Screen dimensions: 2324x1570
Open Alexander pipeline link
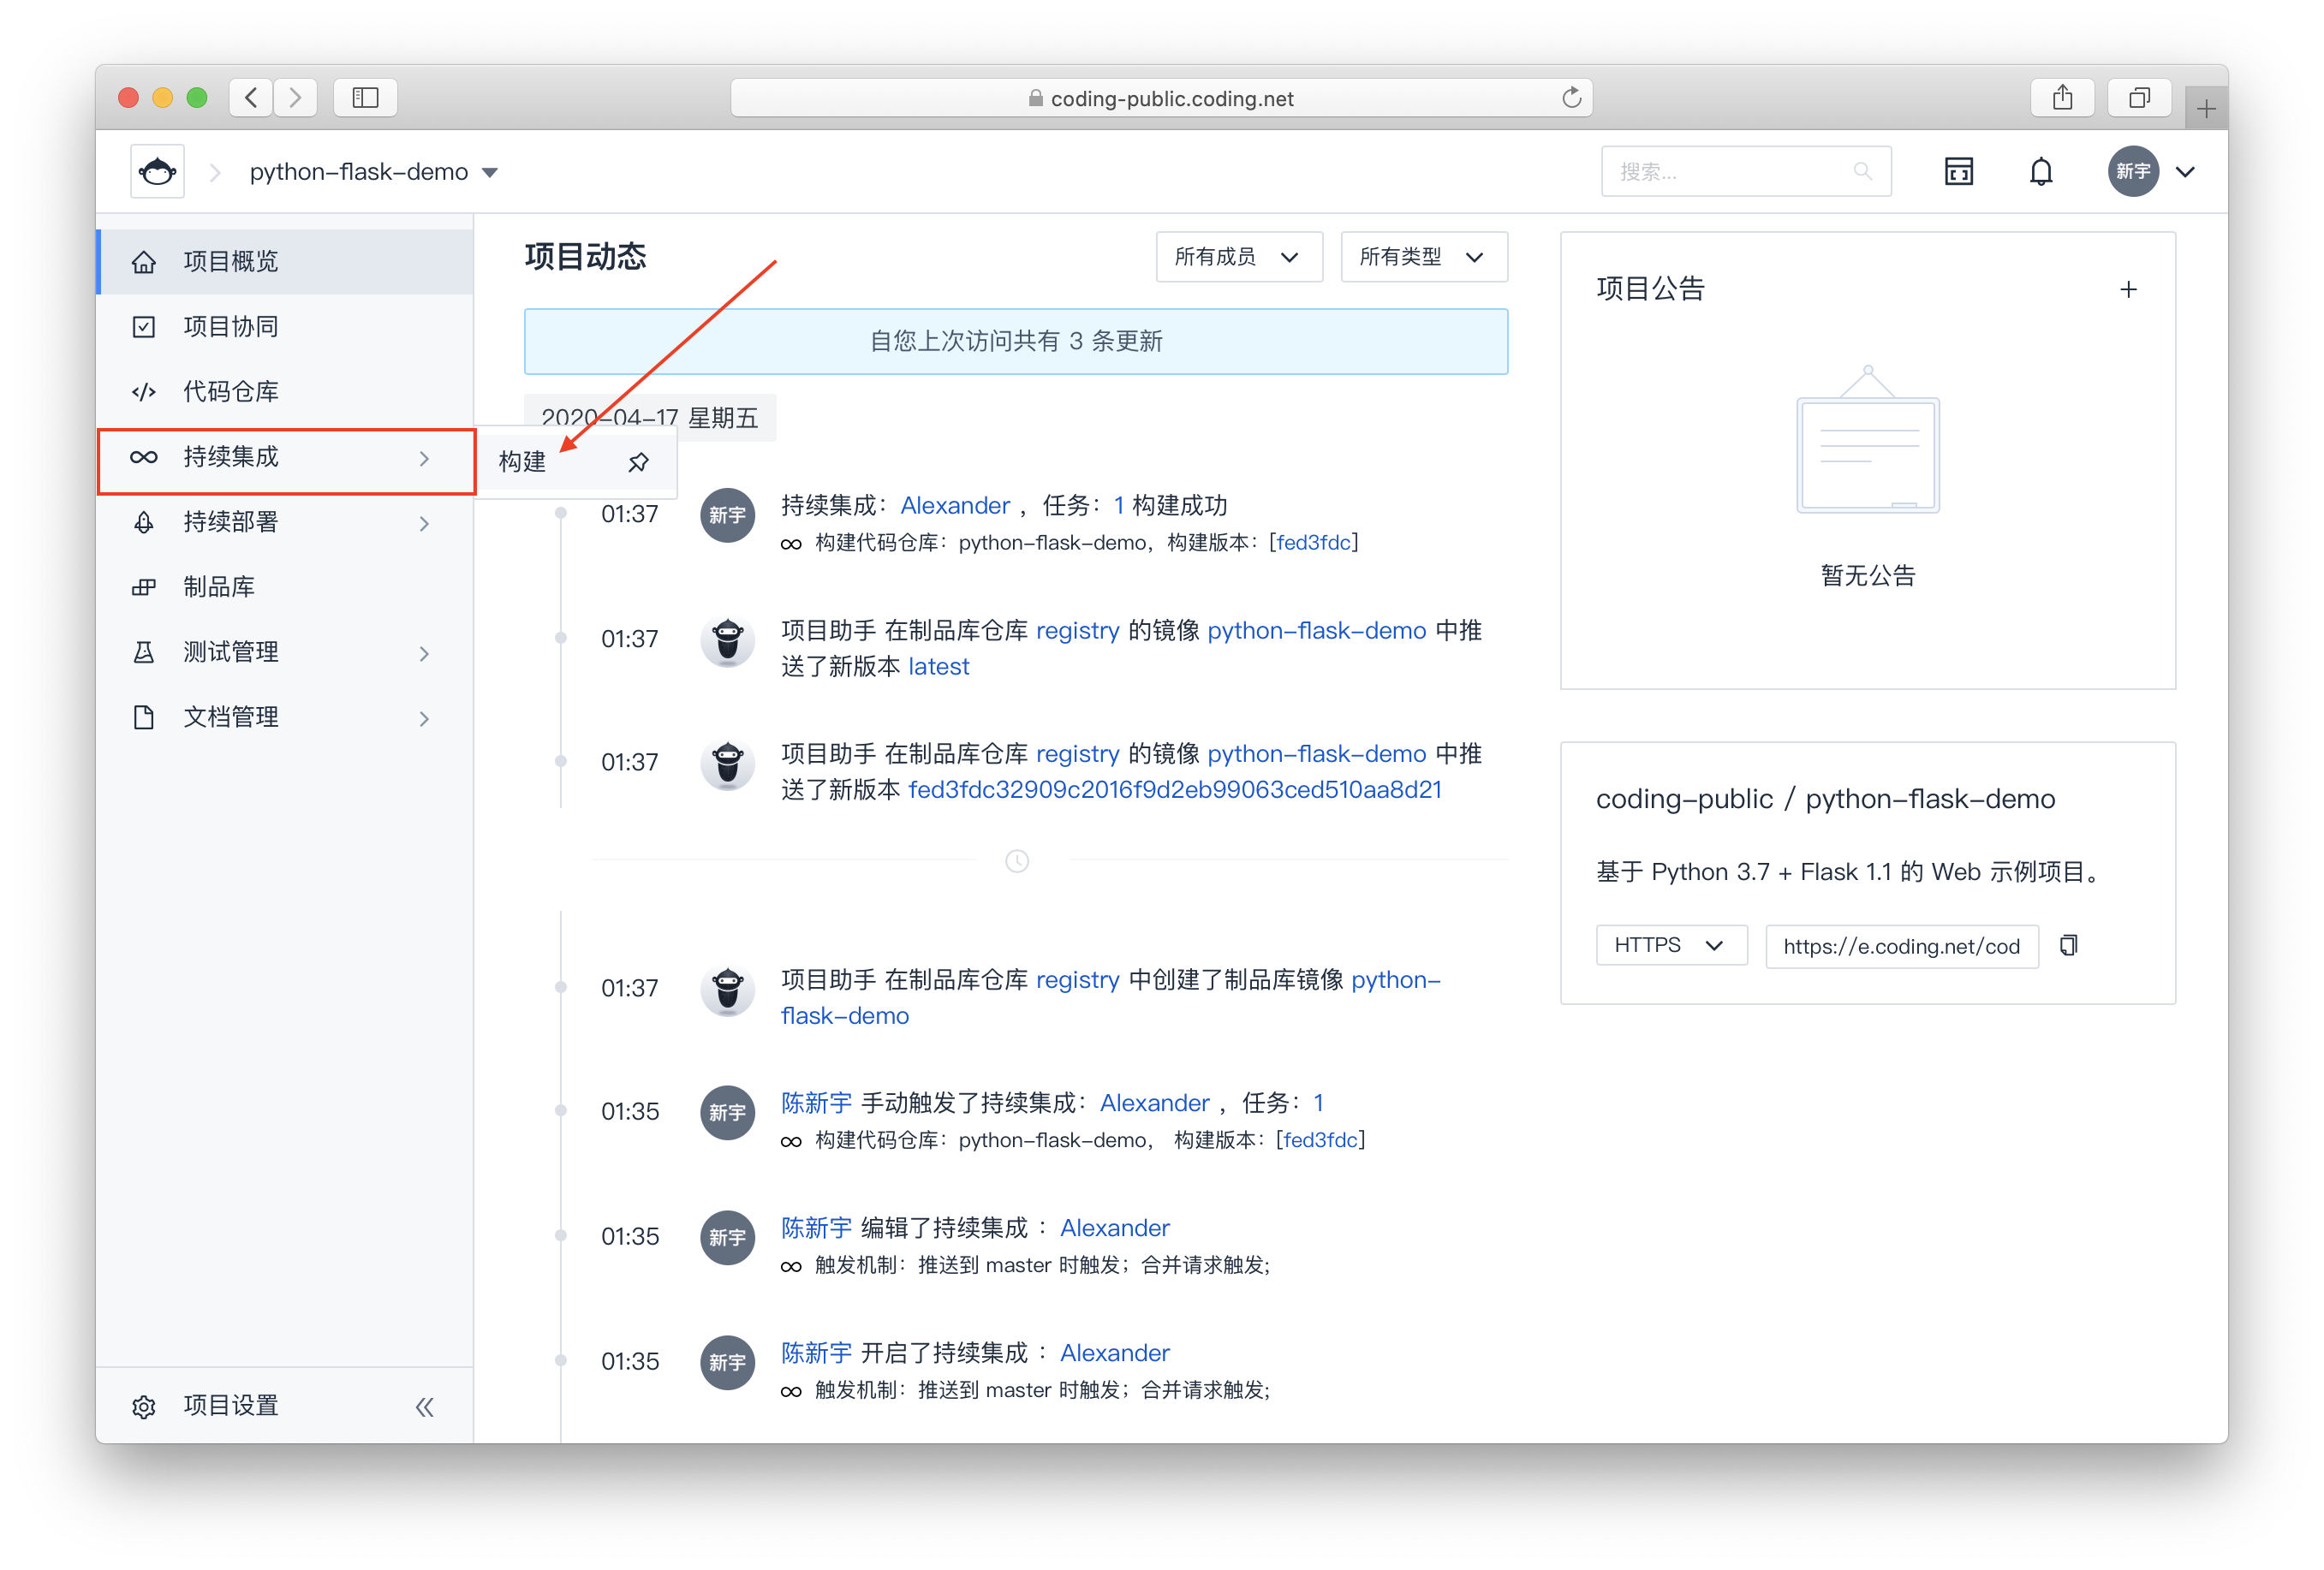coord(954,505)
